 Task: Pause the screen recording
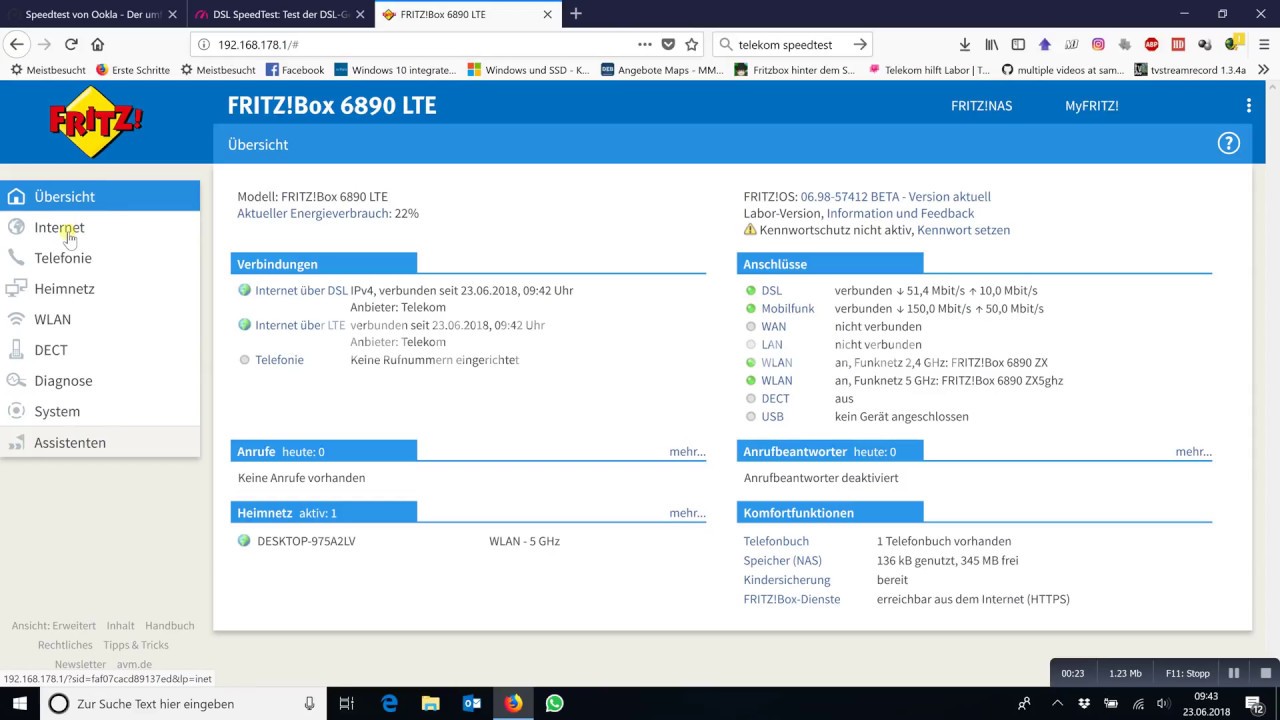(x=1233, y=673)
